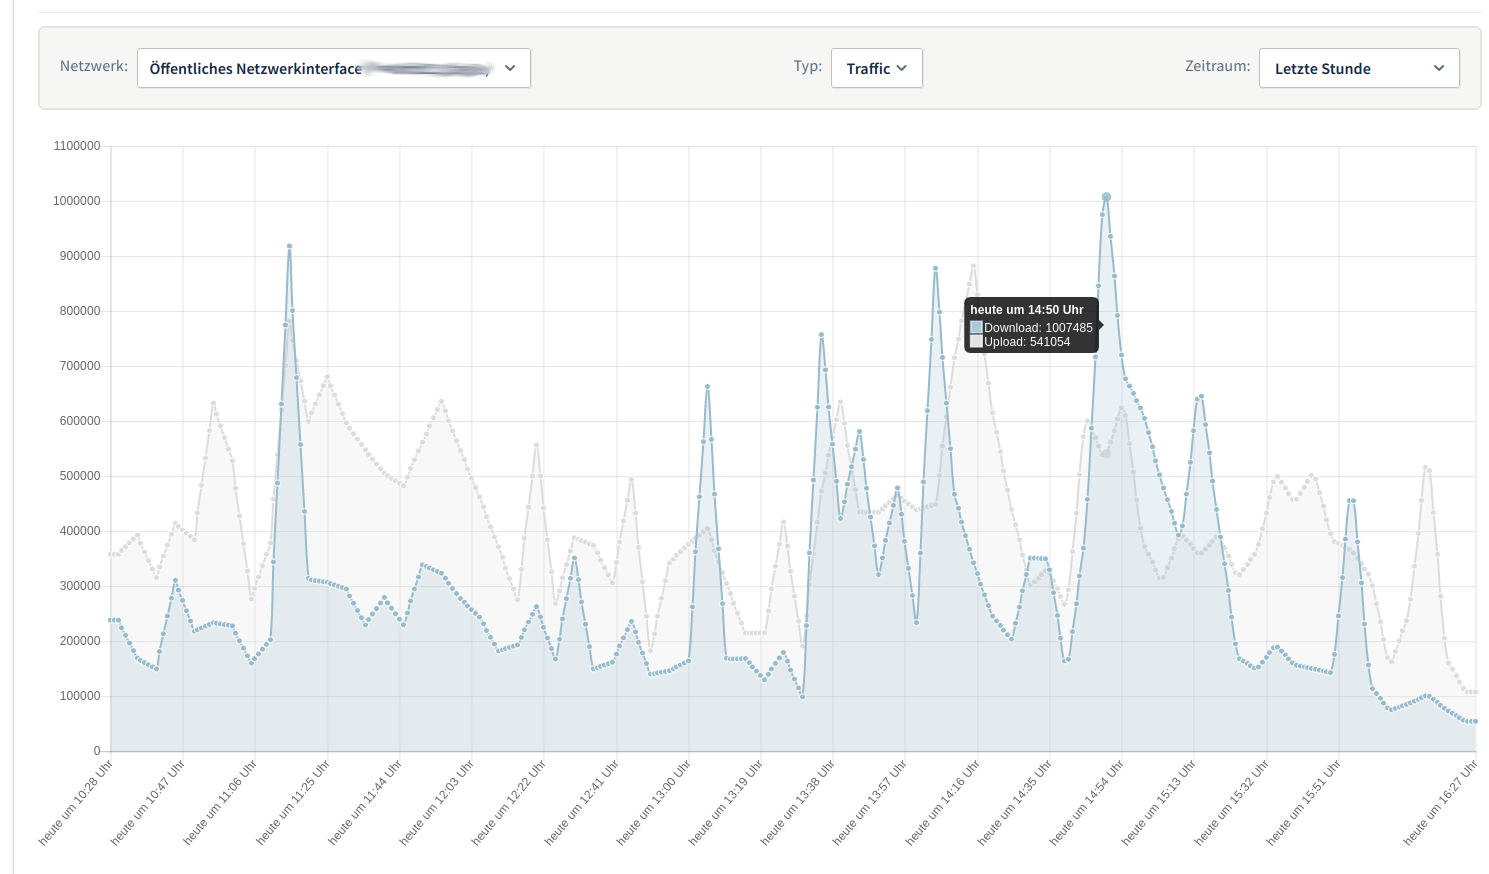This screenshot has width=1489, height=874.
Task: Select the highlighted download peak point above 1000000
Action: 1106,197
